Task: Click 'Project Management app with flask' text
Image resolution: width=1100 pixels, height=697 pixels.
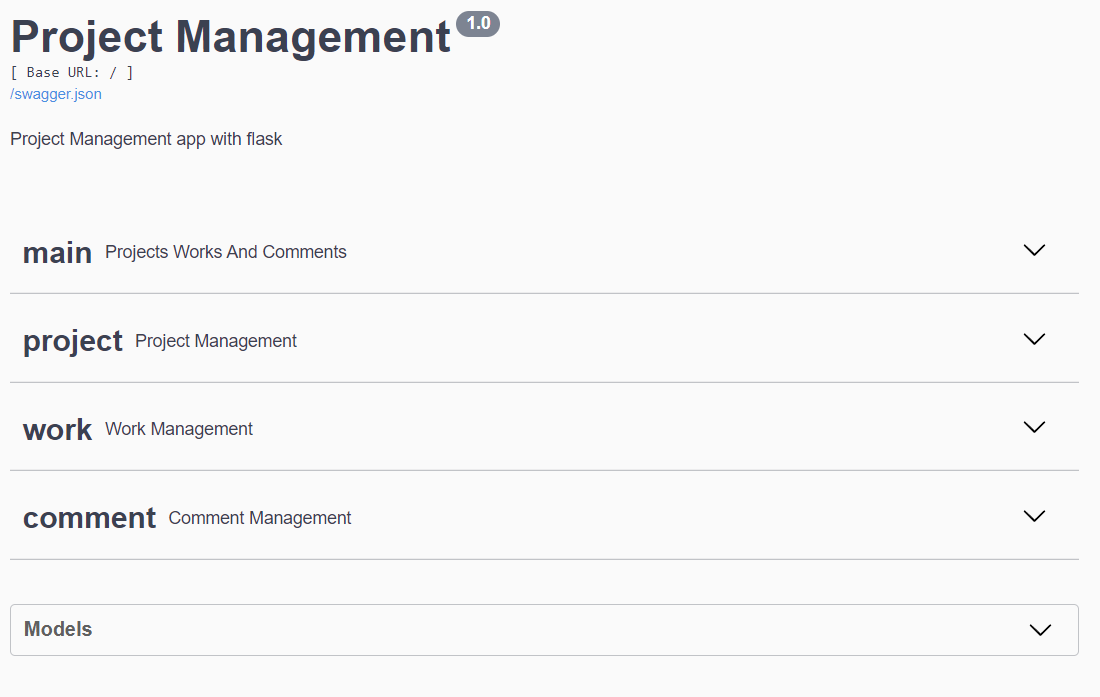Action: pos(146,139)
